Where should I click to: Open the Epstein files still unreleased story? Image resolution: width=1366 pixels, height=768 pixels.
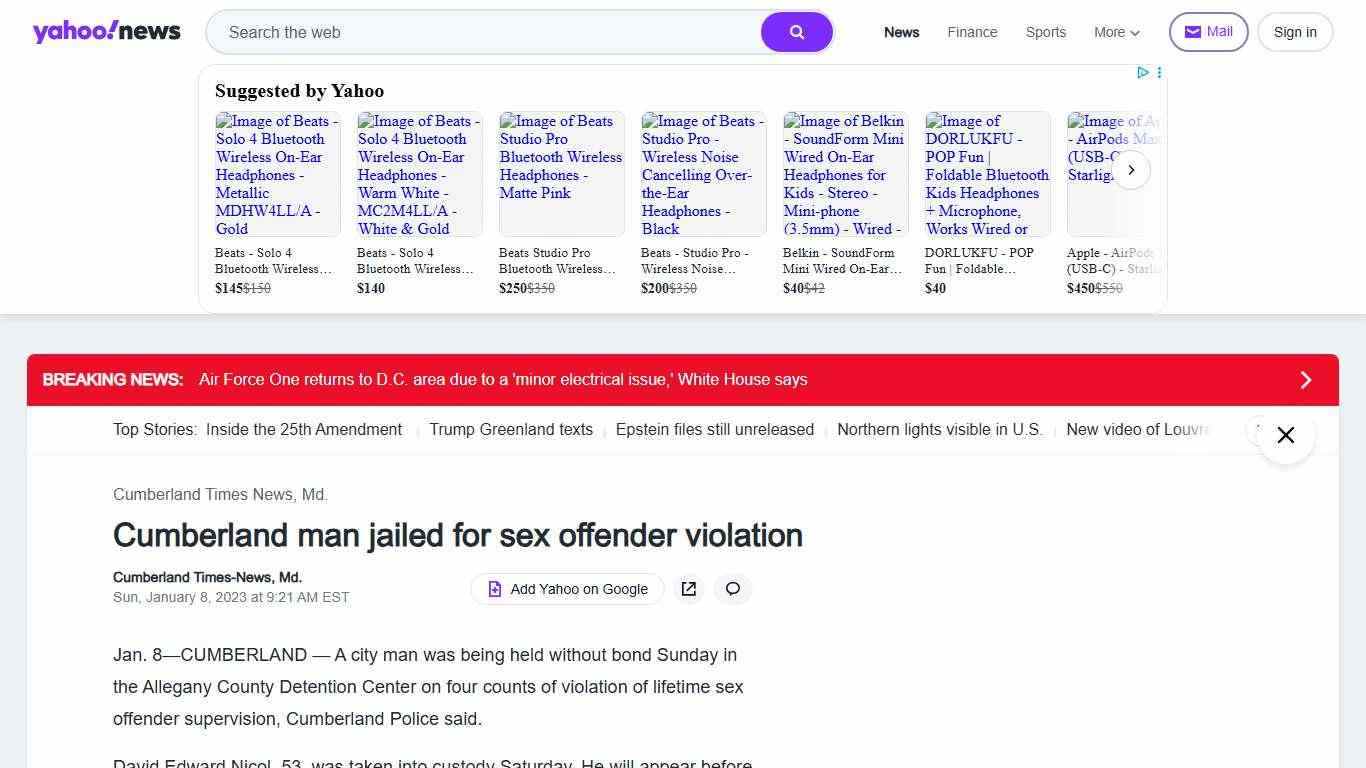pyautogui.click(x=715, y=429)
